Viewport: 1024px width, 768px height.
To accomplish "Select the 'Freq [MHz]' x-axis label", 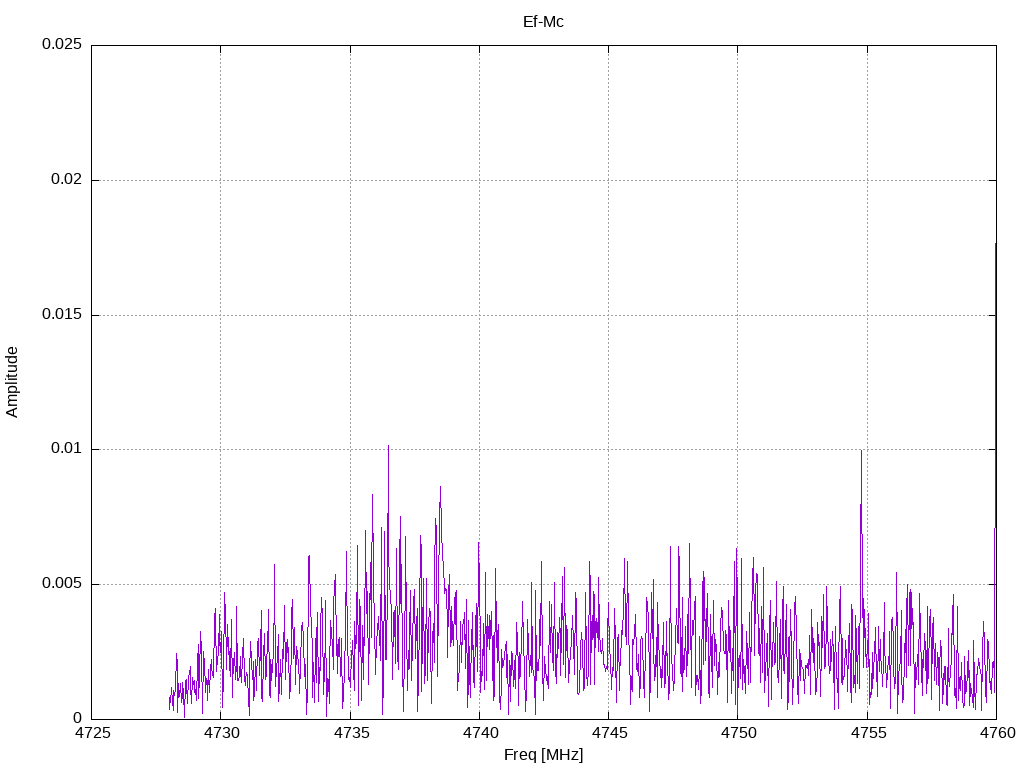I will [x=543, y=755].
